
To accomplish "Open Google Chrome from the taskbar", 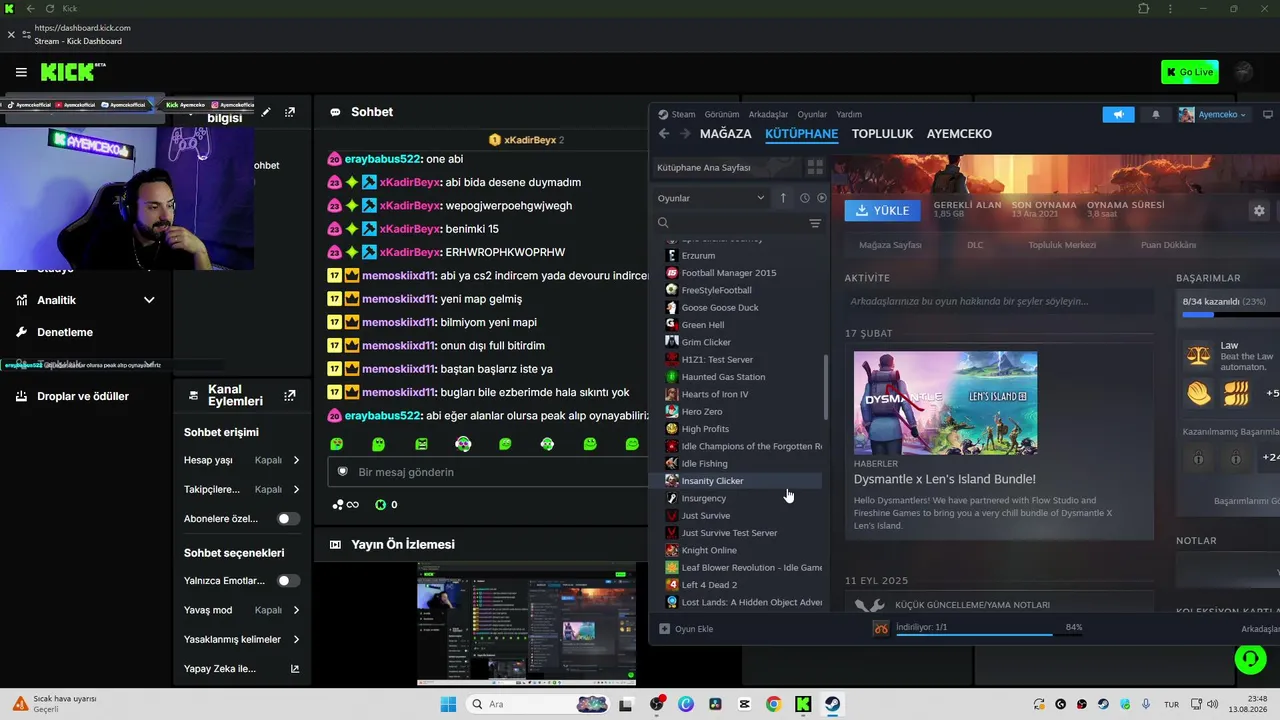I will (x=774, y=704).
